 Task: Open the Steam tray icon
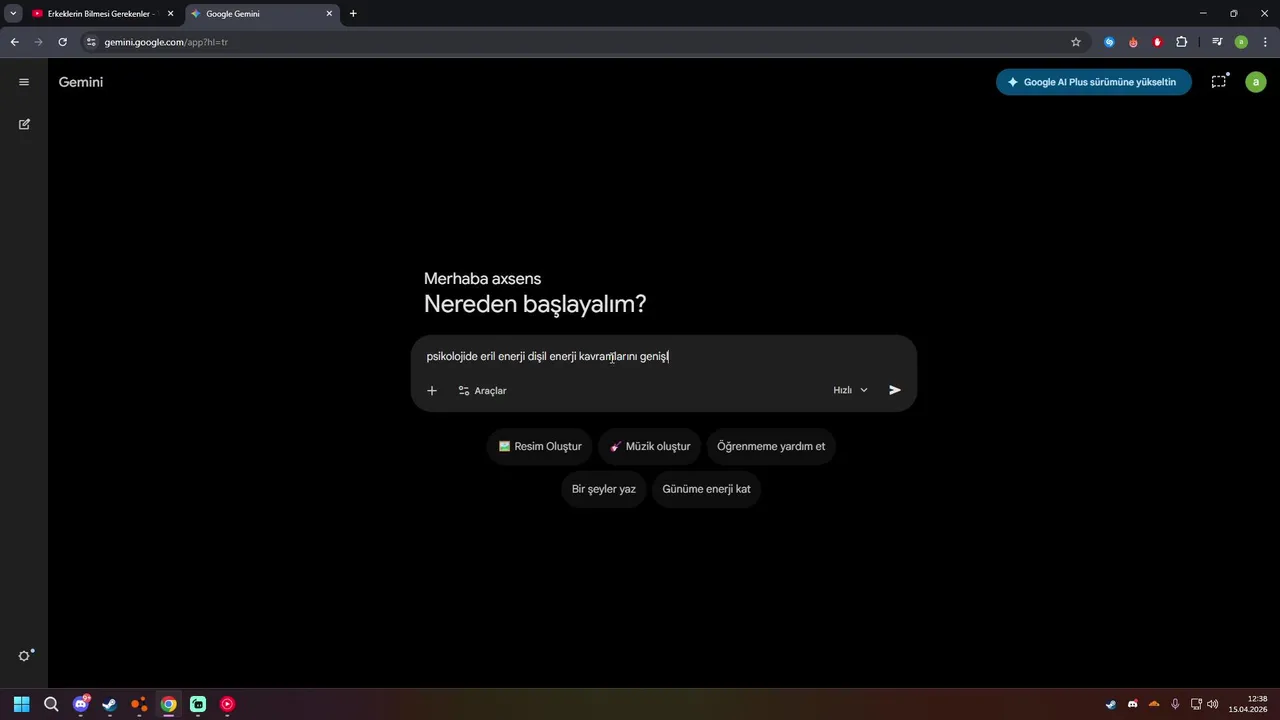point(1111,704)
